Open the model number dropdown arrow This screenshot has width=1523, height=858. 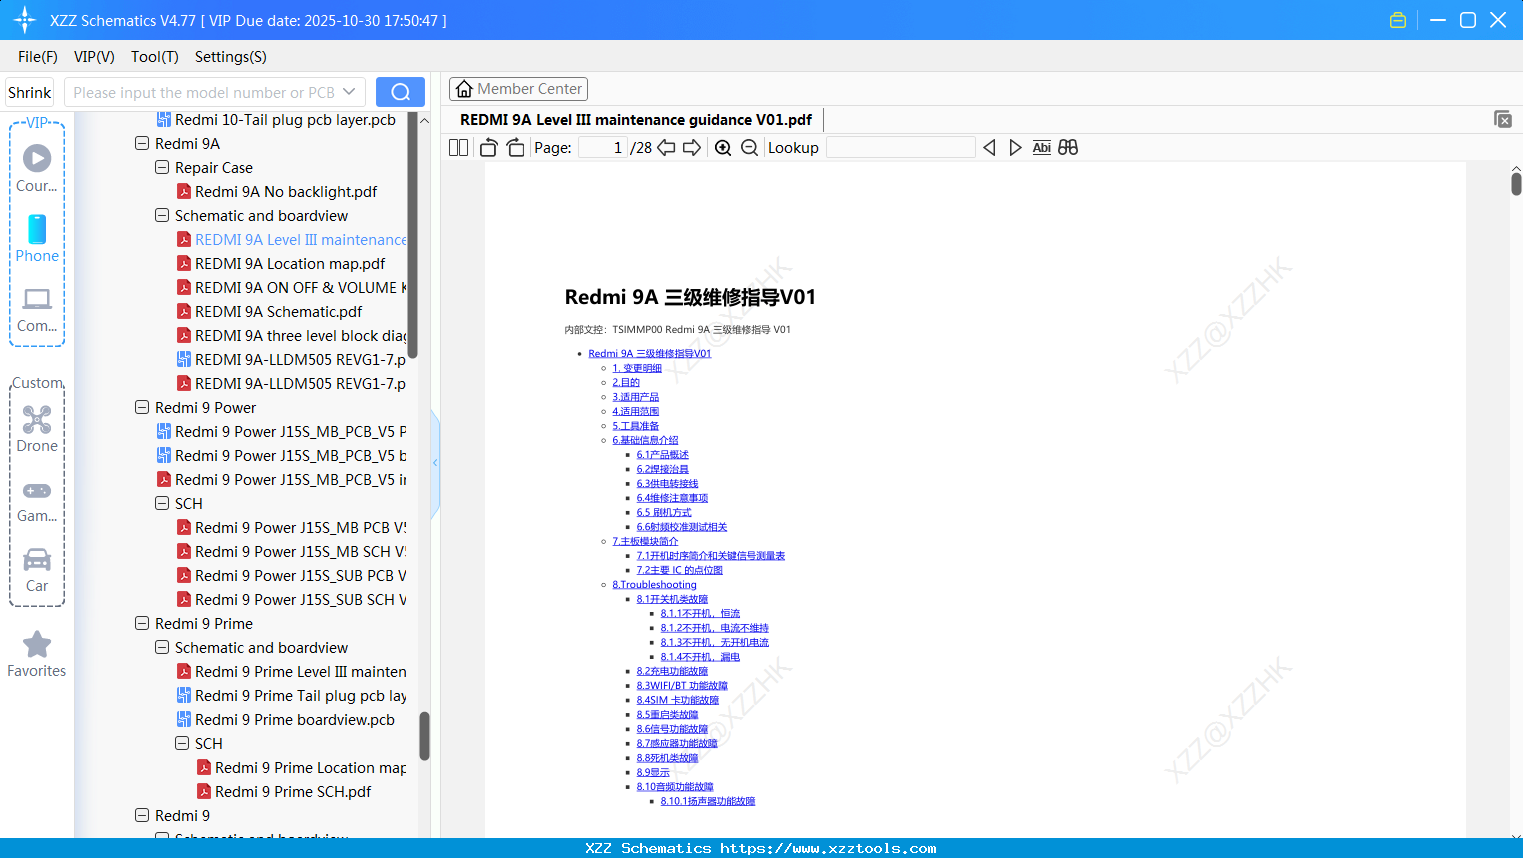click(349, 92)
